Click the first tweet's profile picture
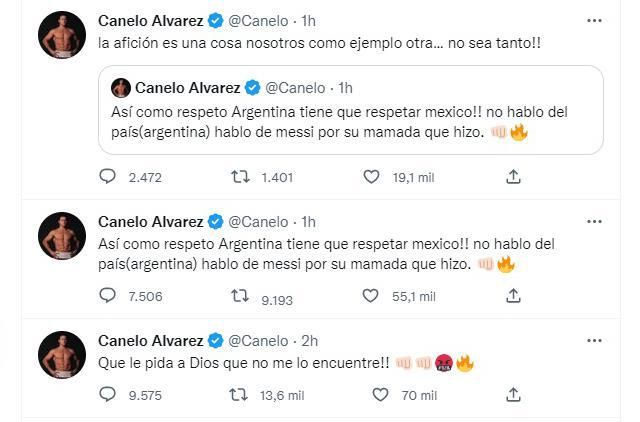 (60, 35)
